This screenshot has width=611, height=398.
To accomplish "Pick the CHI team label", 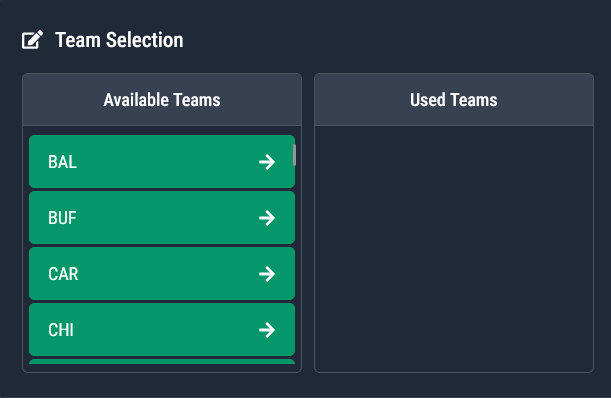I will coord(61,330).
